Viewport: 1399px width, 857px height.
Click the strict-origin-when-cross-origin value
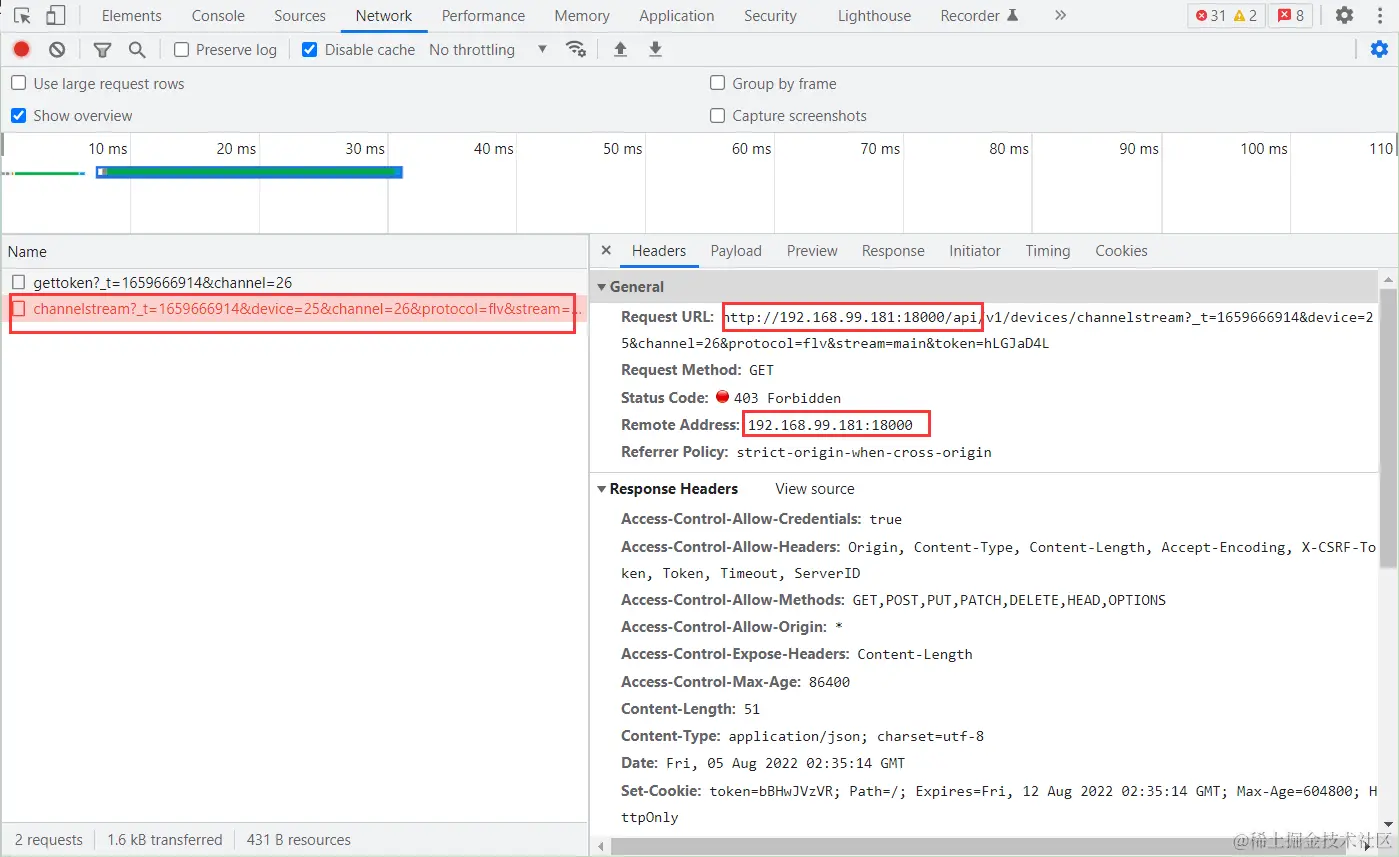864,452
